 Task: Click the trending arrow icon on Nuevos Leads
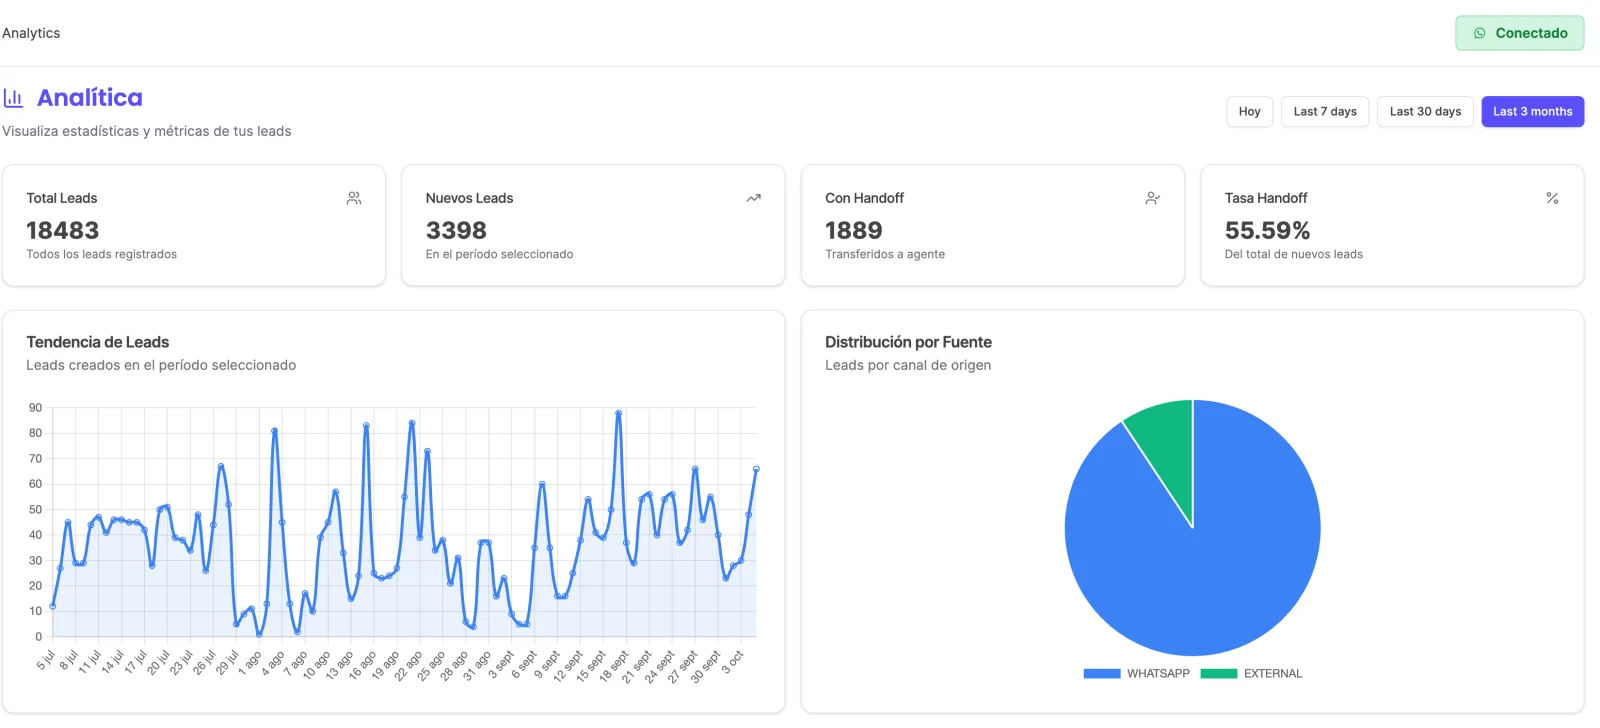(x=753, y=198)
